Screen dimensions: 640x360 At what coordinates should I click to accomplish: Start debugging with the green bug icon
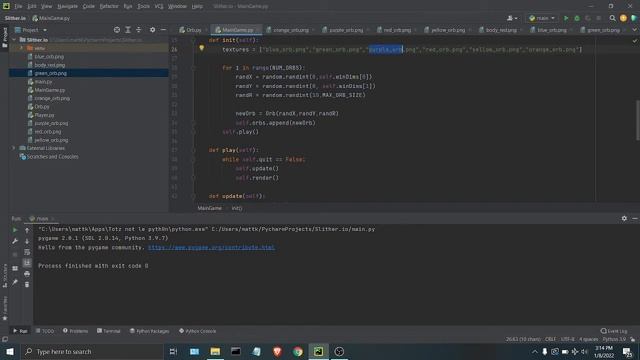click(x=577, y=18)
